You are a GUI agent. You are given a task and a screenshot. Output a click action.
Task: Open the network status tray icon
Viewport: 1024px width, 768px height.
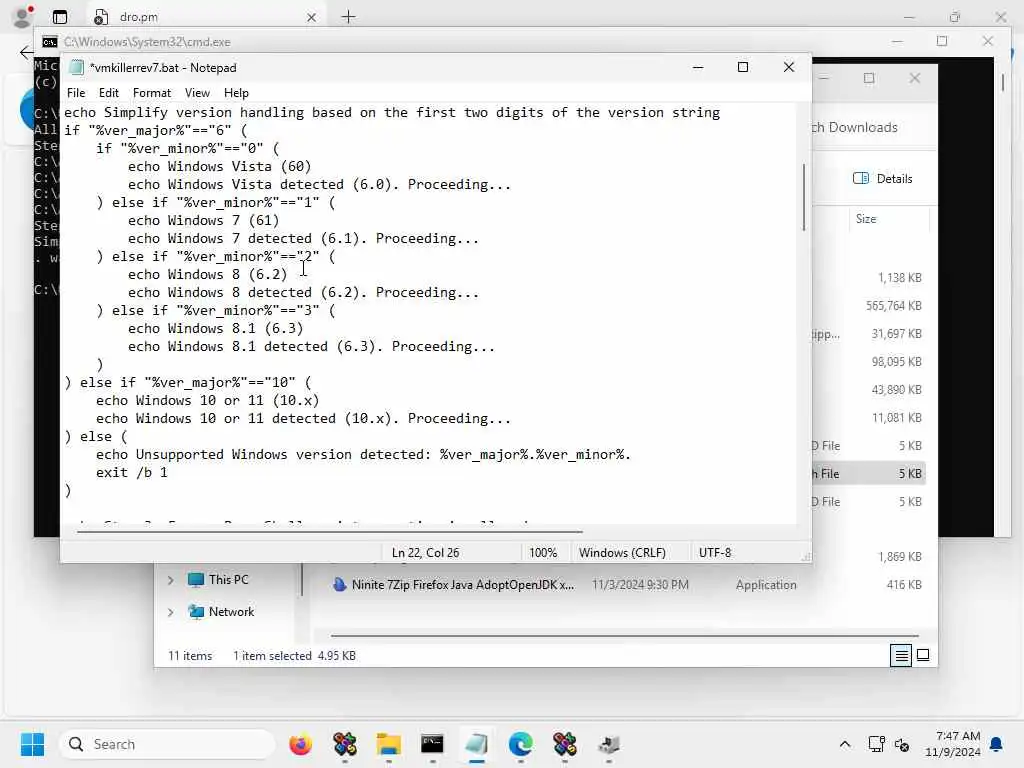point(876,744)
